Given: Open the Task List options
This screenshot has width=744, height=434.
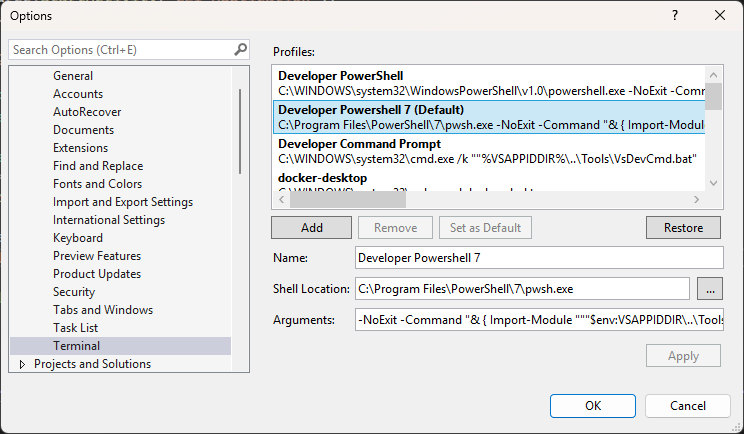Looking at the screenshot, I should click(x=75, y=328).
